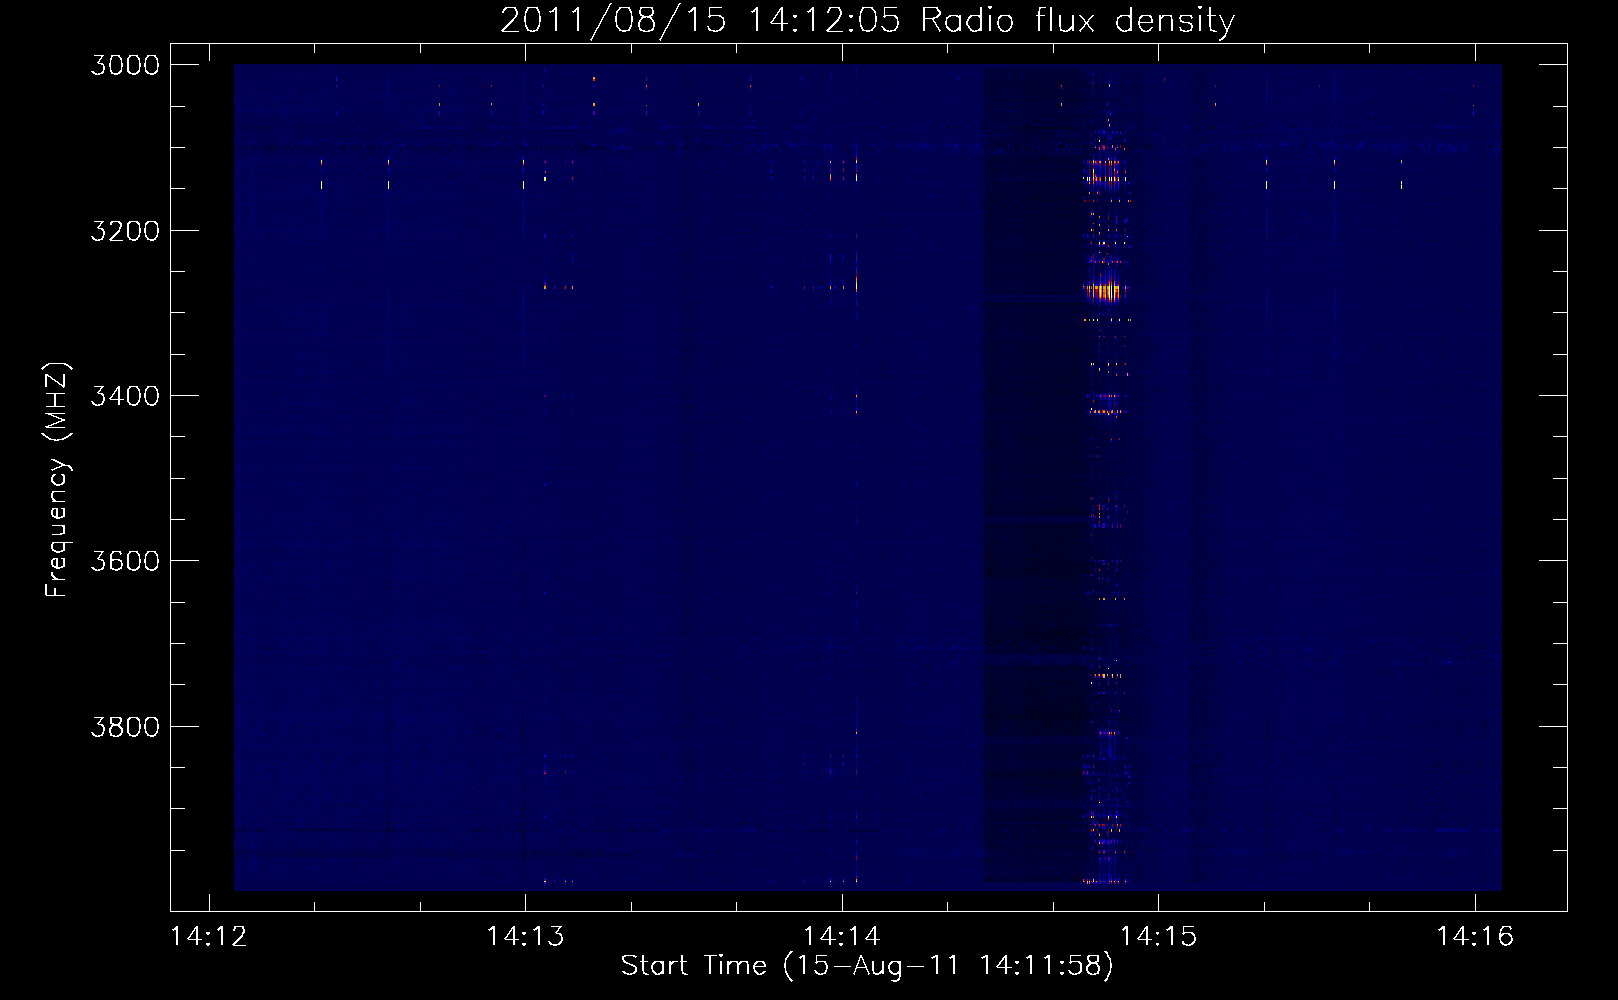Click the 14:13 time axis label
This screenshot has width=1618, height=1000.
coord(525,936)
